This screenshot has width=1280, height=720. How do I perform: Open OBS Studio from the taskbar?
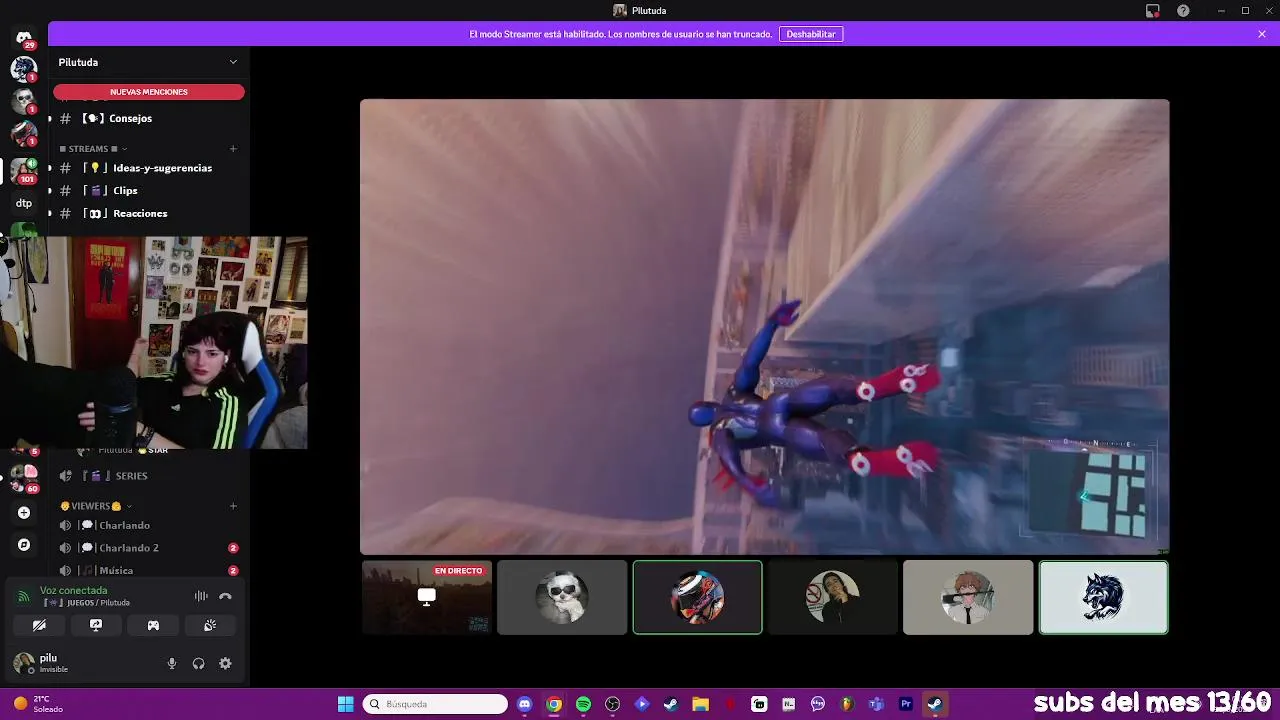[612, 704]
